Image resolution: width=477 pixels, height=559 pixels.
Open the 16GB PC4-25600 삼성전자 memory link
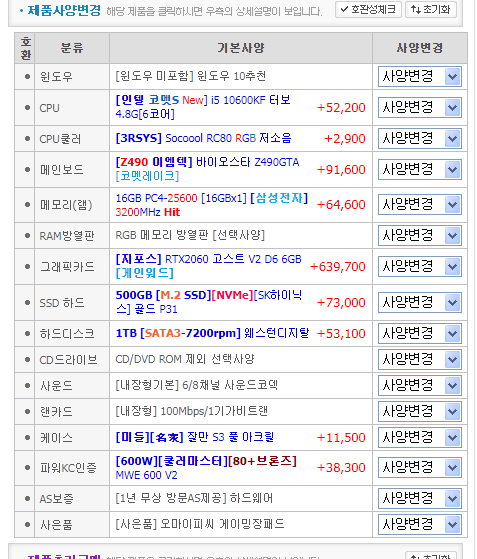(x=211, y=205)
